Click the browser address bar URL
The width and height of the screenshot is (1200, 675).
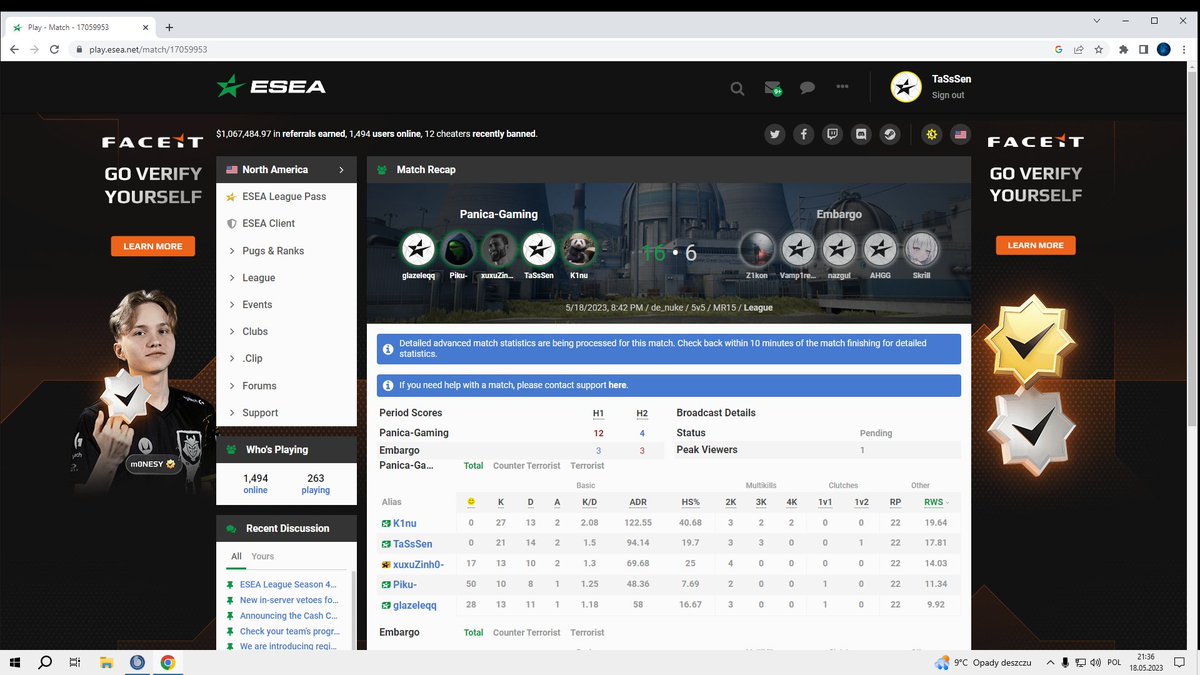click(148, 49)
